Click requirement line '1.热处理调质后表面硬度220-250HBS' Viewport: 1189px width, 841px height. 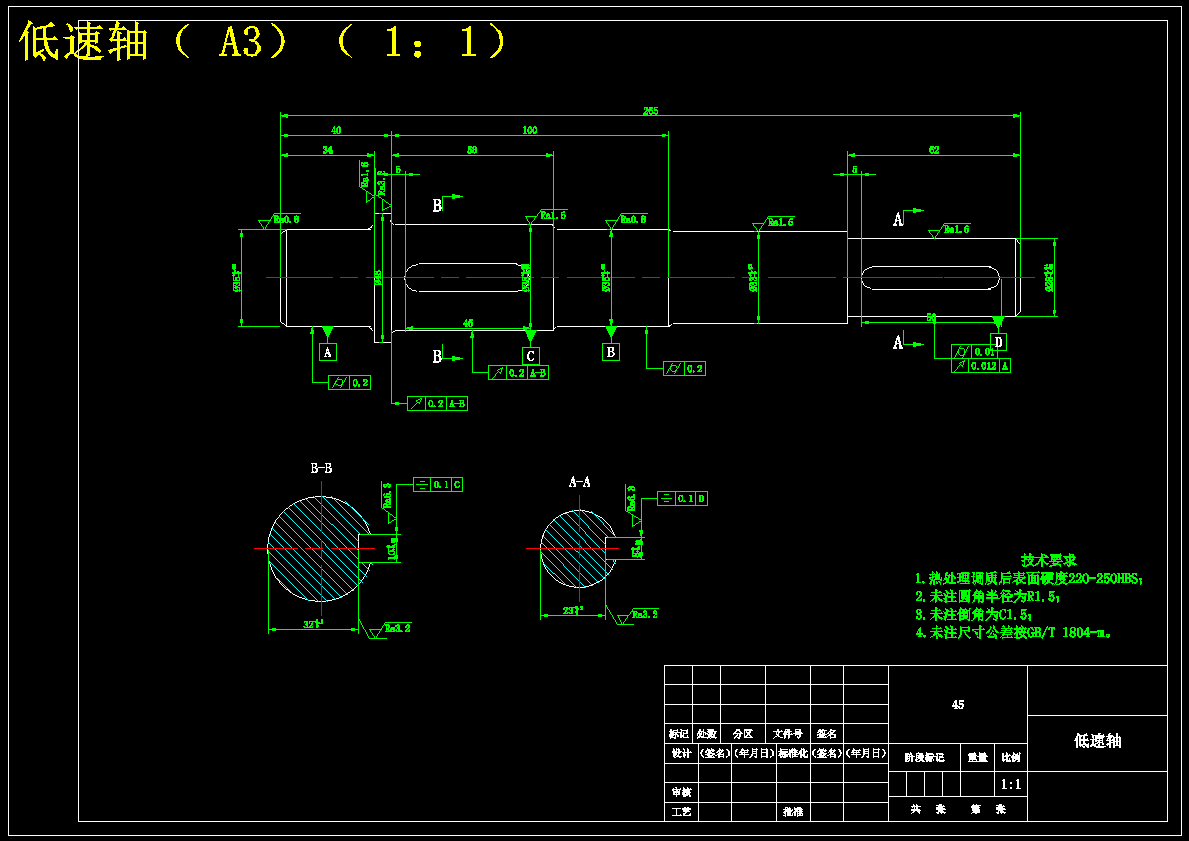point(1029,579)
